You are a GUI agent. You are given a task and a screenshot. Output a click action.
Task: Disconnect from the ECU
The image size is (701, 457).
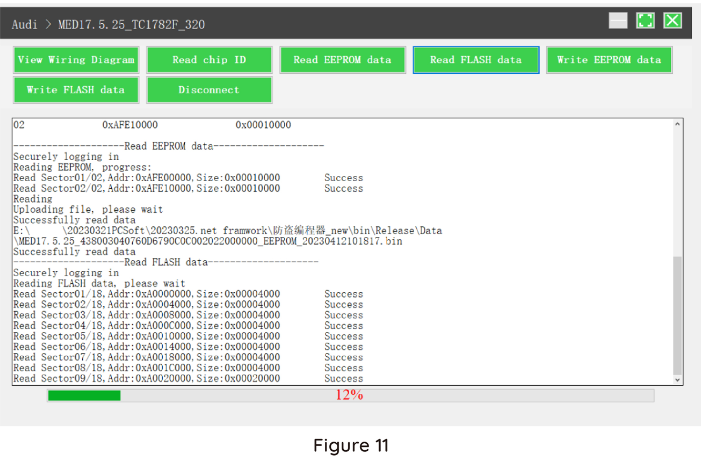(x=209, y=90)
